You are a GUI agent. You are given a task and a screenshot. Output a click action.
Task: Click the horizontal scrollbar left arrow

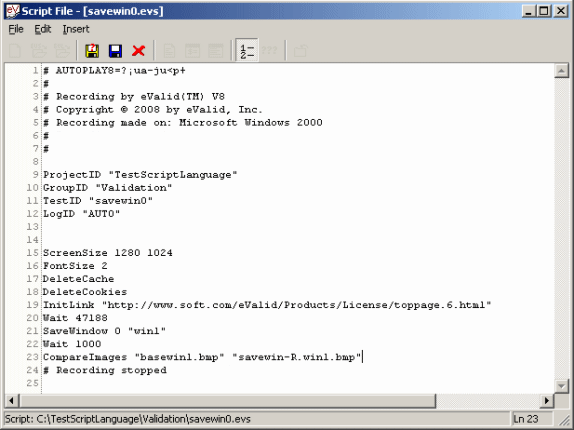click(12, 401)
